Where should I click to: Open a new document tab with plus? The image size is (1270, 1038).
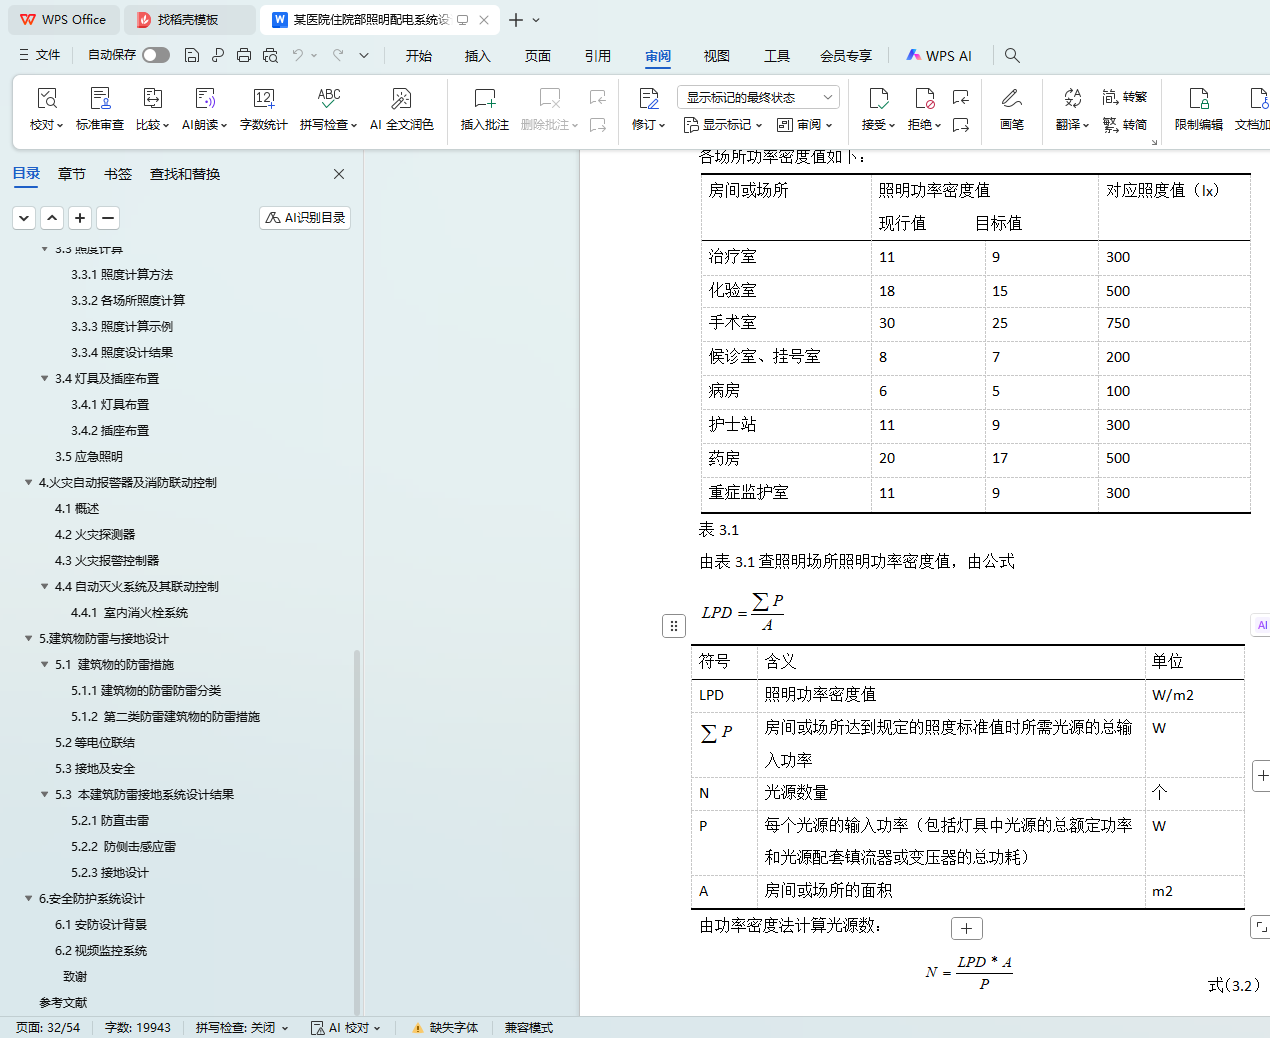(516, 20)
